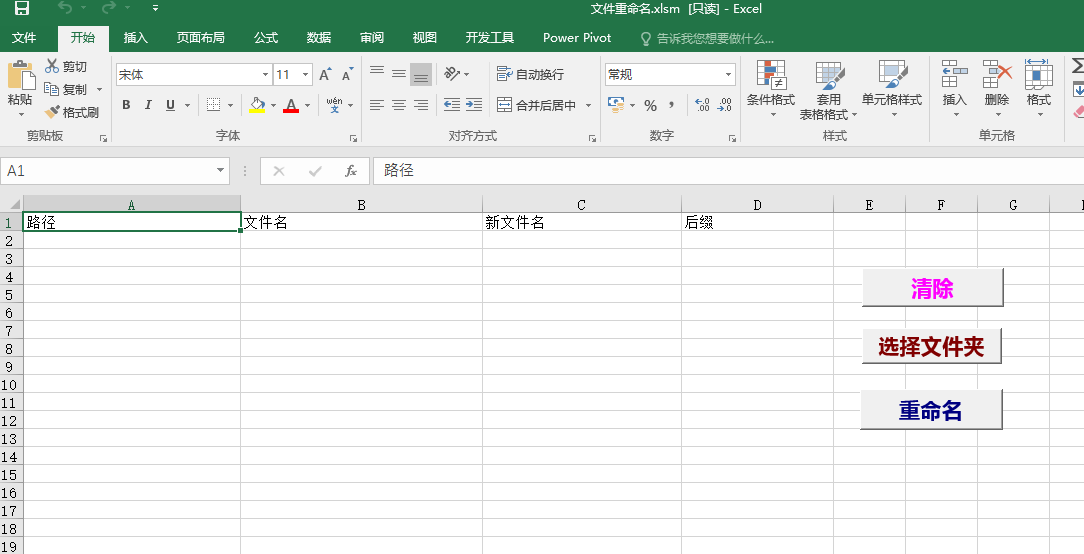Switch to the 公式 ribbon tab
This screenshot has height=554, width=1084.
[266, 38]
